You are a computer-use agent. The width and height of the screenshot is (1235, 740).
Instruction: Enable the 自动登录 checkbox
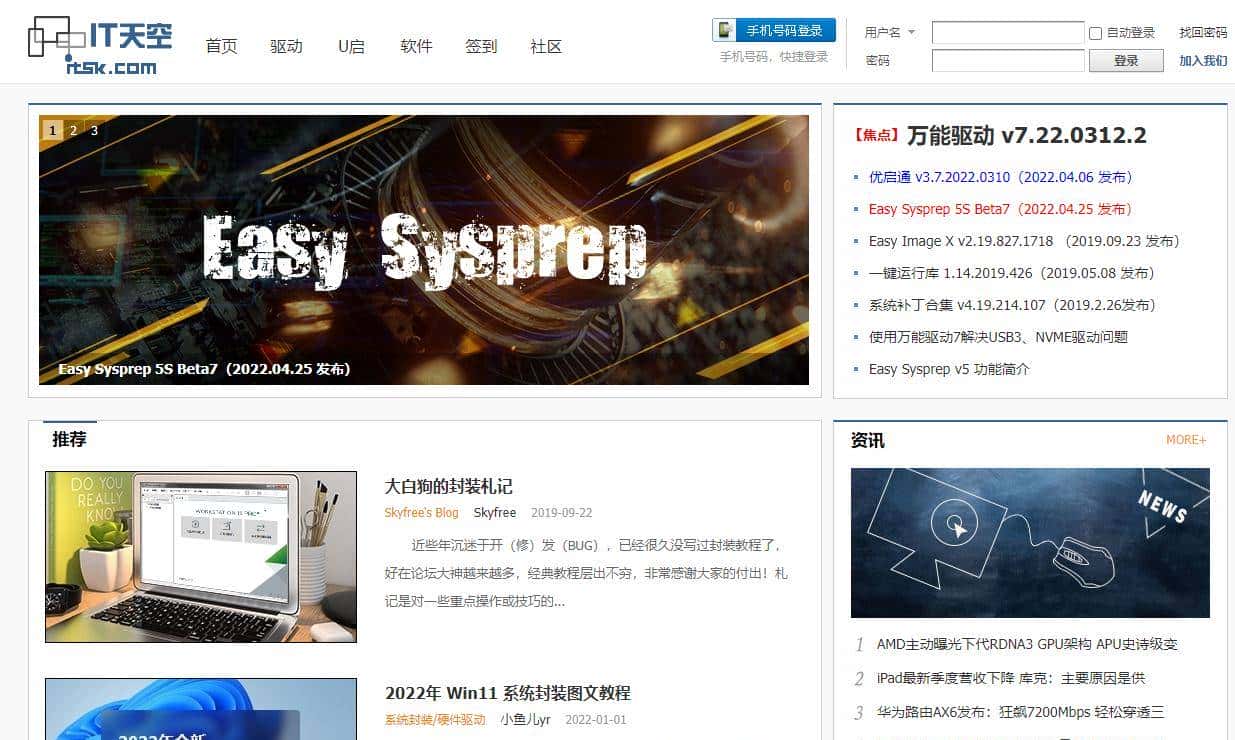pos(1096,33)
